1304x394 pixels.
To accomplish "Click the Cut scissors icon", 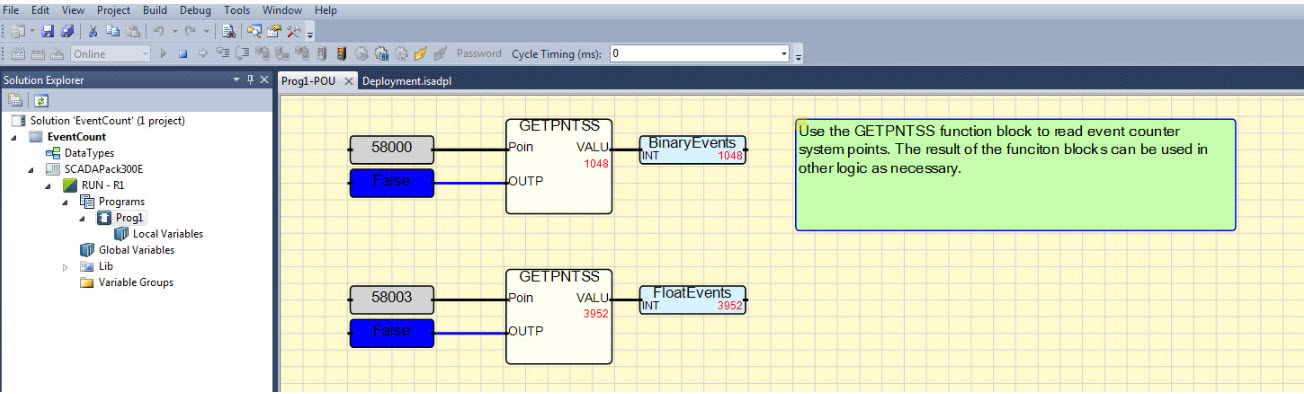I will [x=93, y=31].
